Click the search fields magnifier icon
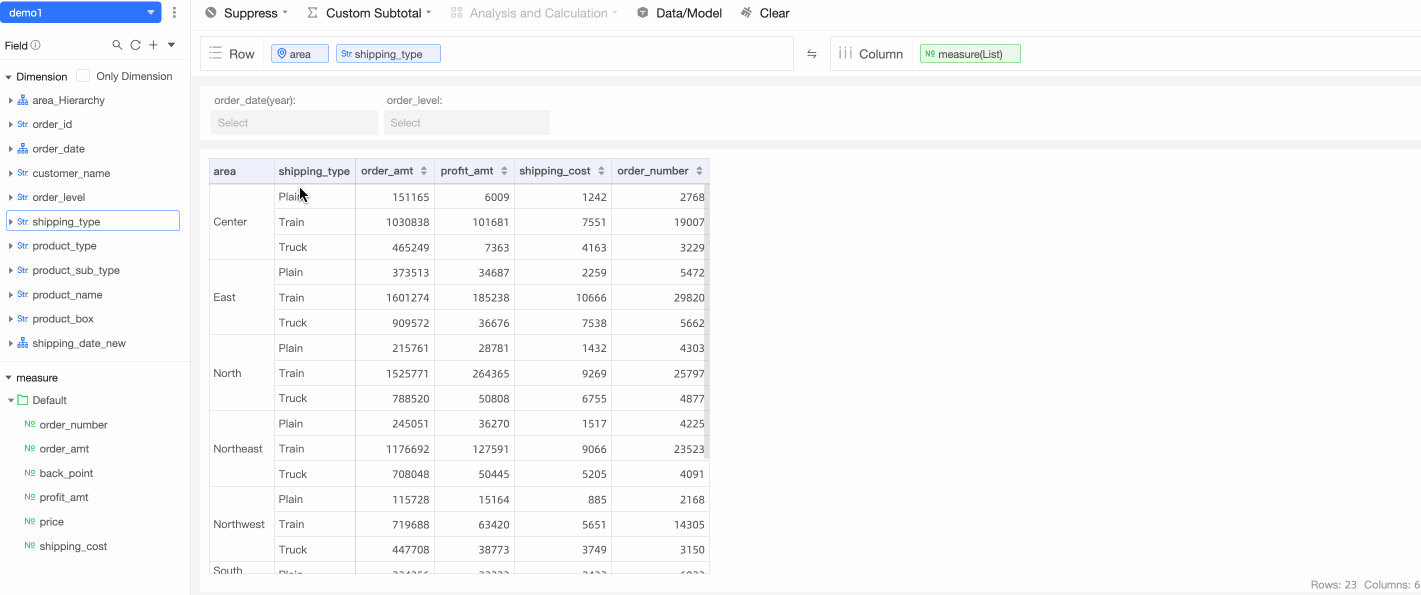This screenshot has height=595, width=1421. (117, 45)
